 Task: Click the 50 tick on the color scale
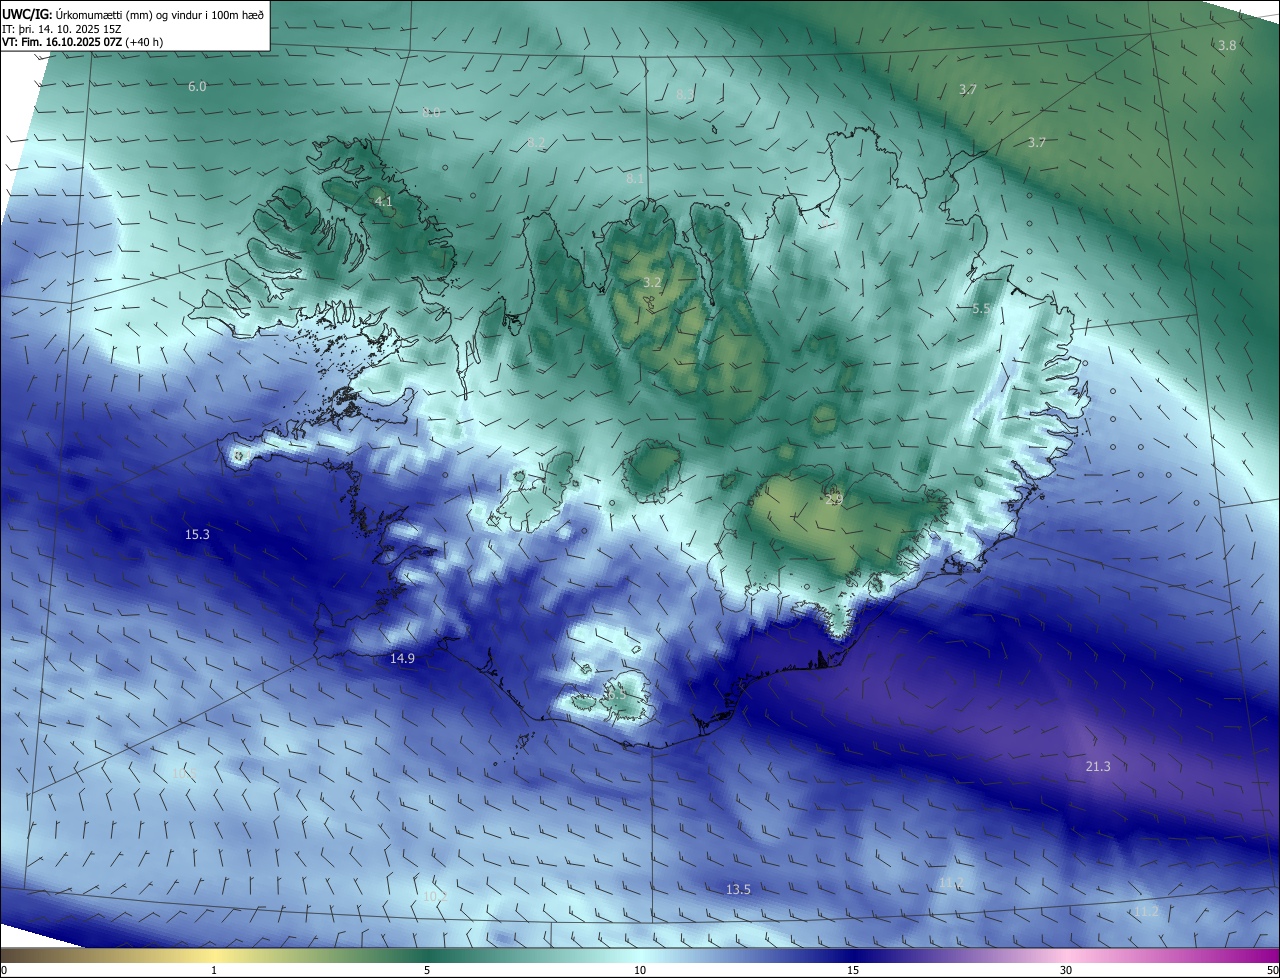(x=1272, y=970)
